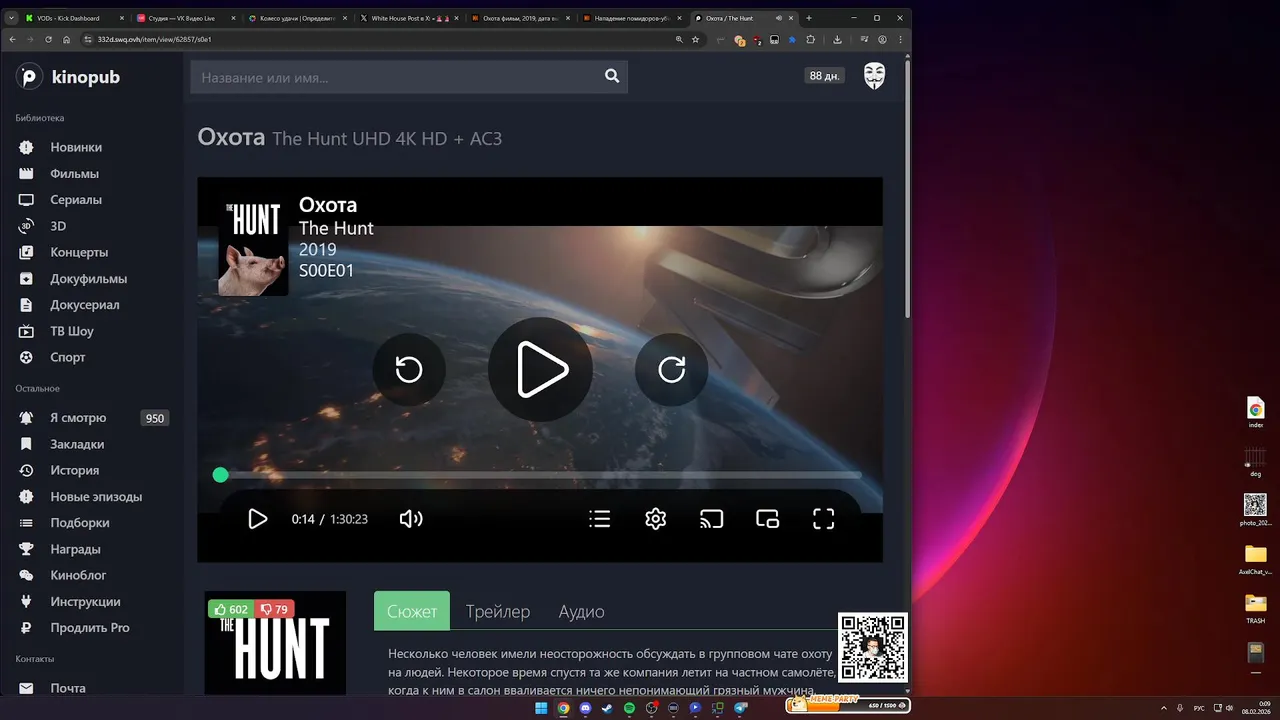Open player settings gear
The height and width of the screenshot is (720, 1280).
(x=656, y=519)
